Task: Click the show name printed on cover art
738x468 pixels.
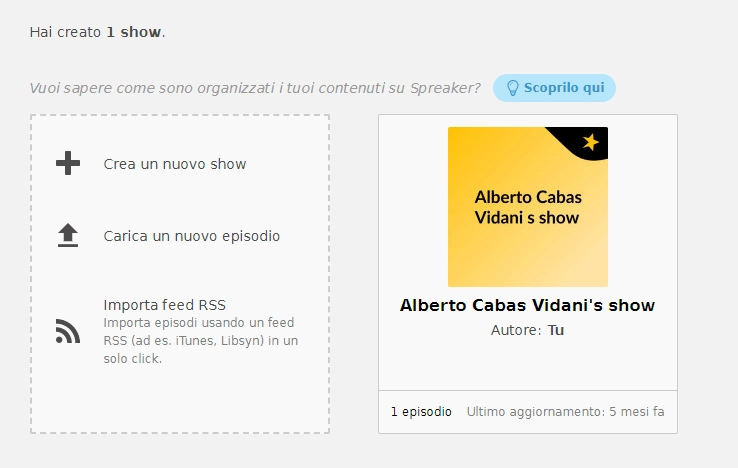Action: [x=527, y=207]
